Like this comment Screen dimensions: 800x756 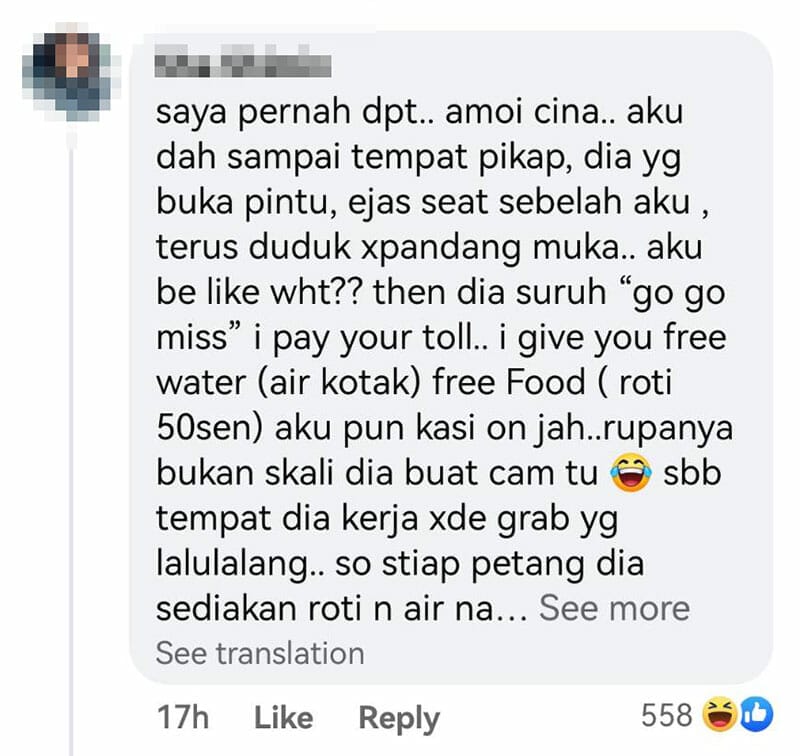pos(283,717)
